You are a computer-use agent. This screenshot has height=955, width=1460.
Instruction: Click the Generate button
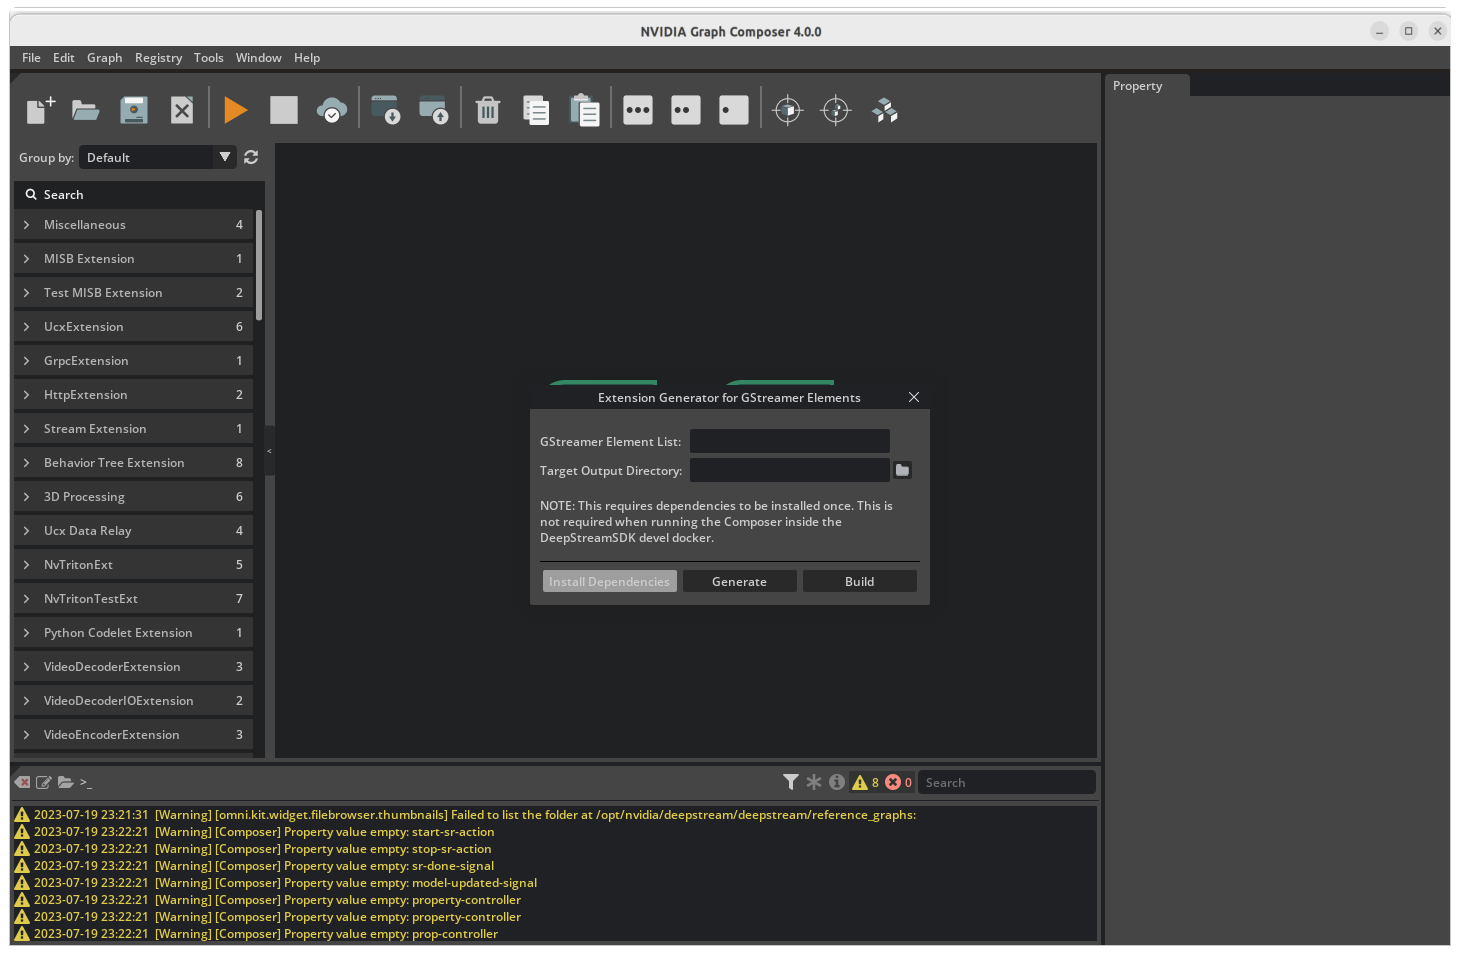tap(739, 581)
